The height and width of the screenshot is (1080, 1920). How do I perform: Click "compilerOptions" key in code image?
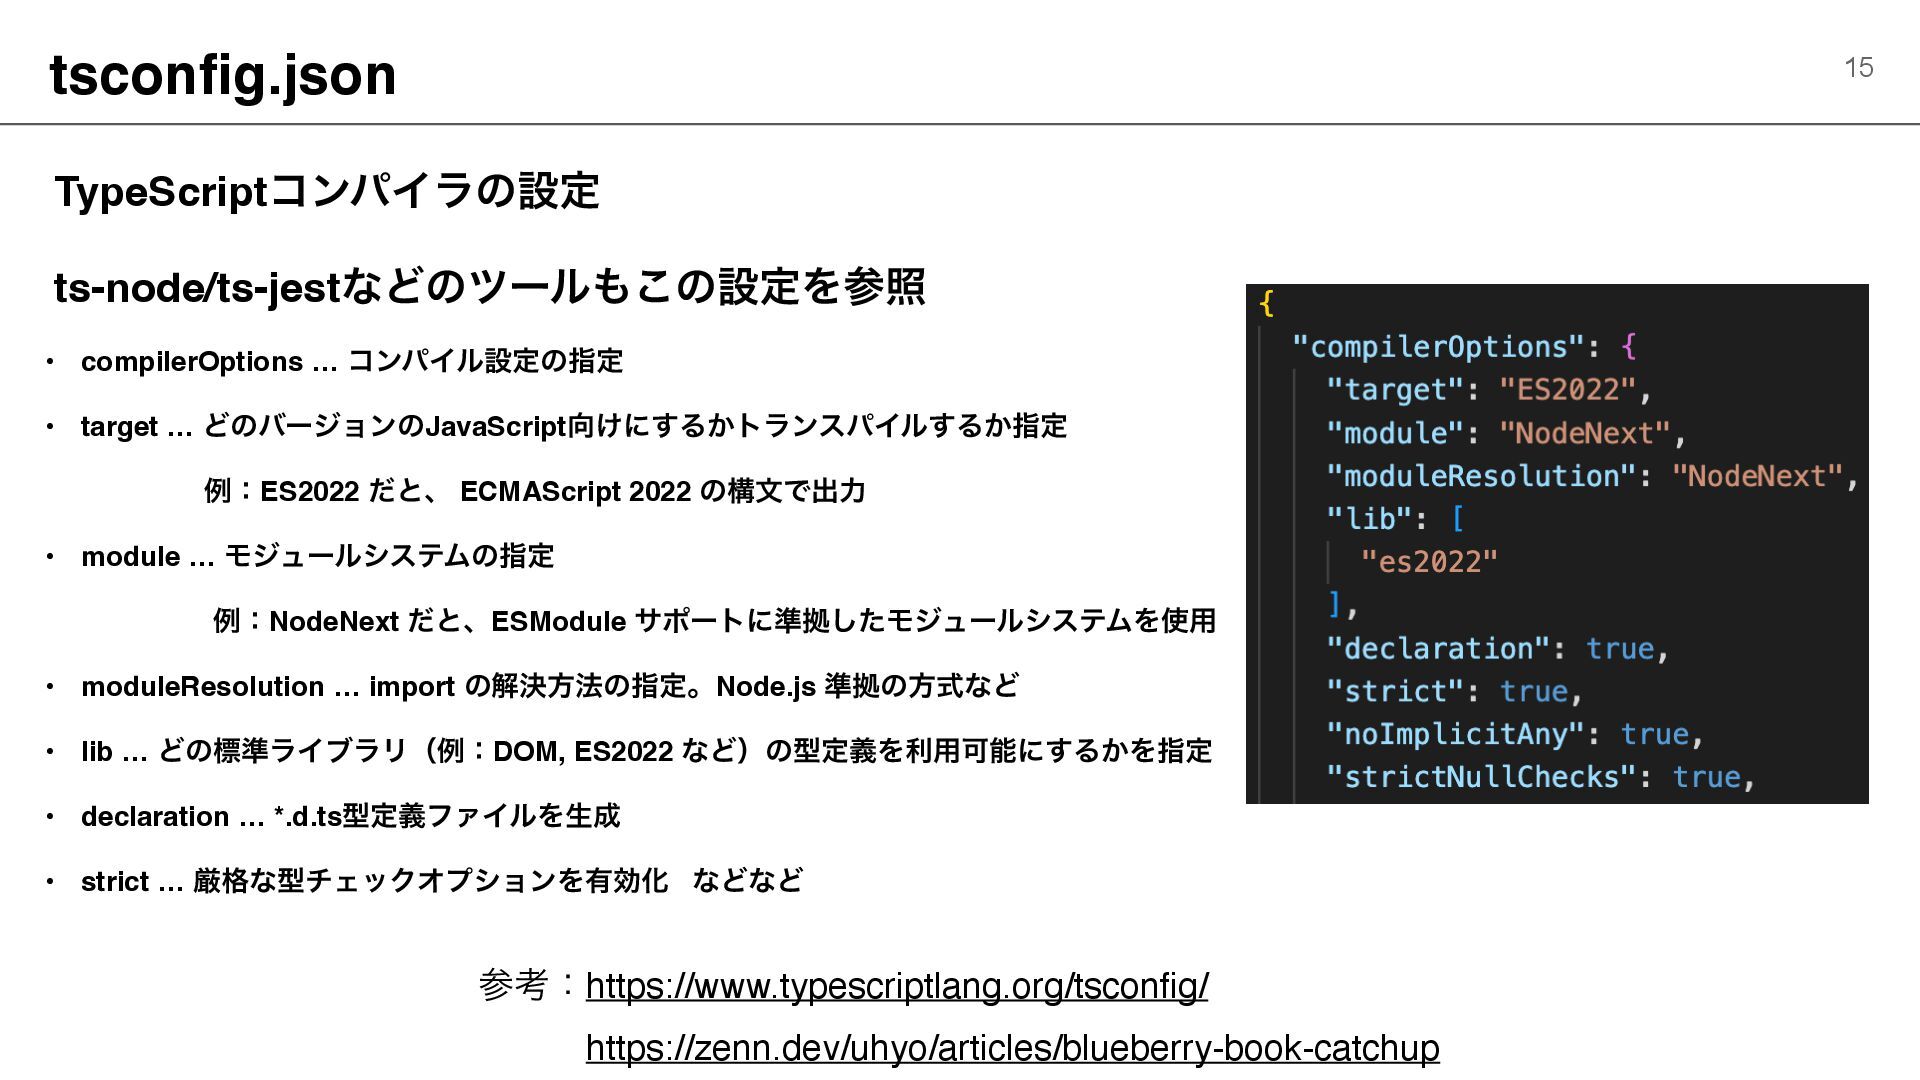1437,347
